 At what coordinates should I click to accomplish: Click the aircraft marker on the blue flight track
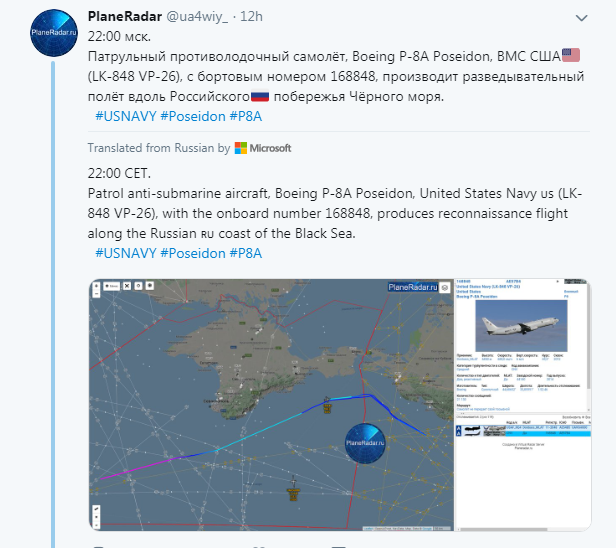click(329, 402)
